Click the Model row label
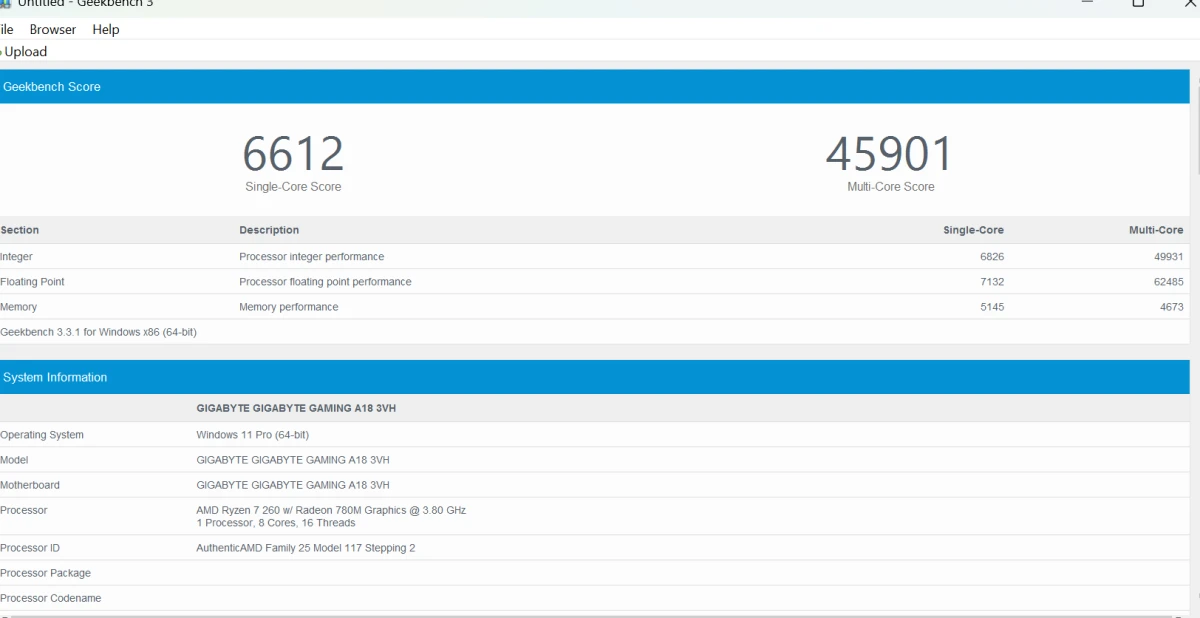Screen dimensions: 1200x618 tap(14, 460)
